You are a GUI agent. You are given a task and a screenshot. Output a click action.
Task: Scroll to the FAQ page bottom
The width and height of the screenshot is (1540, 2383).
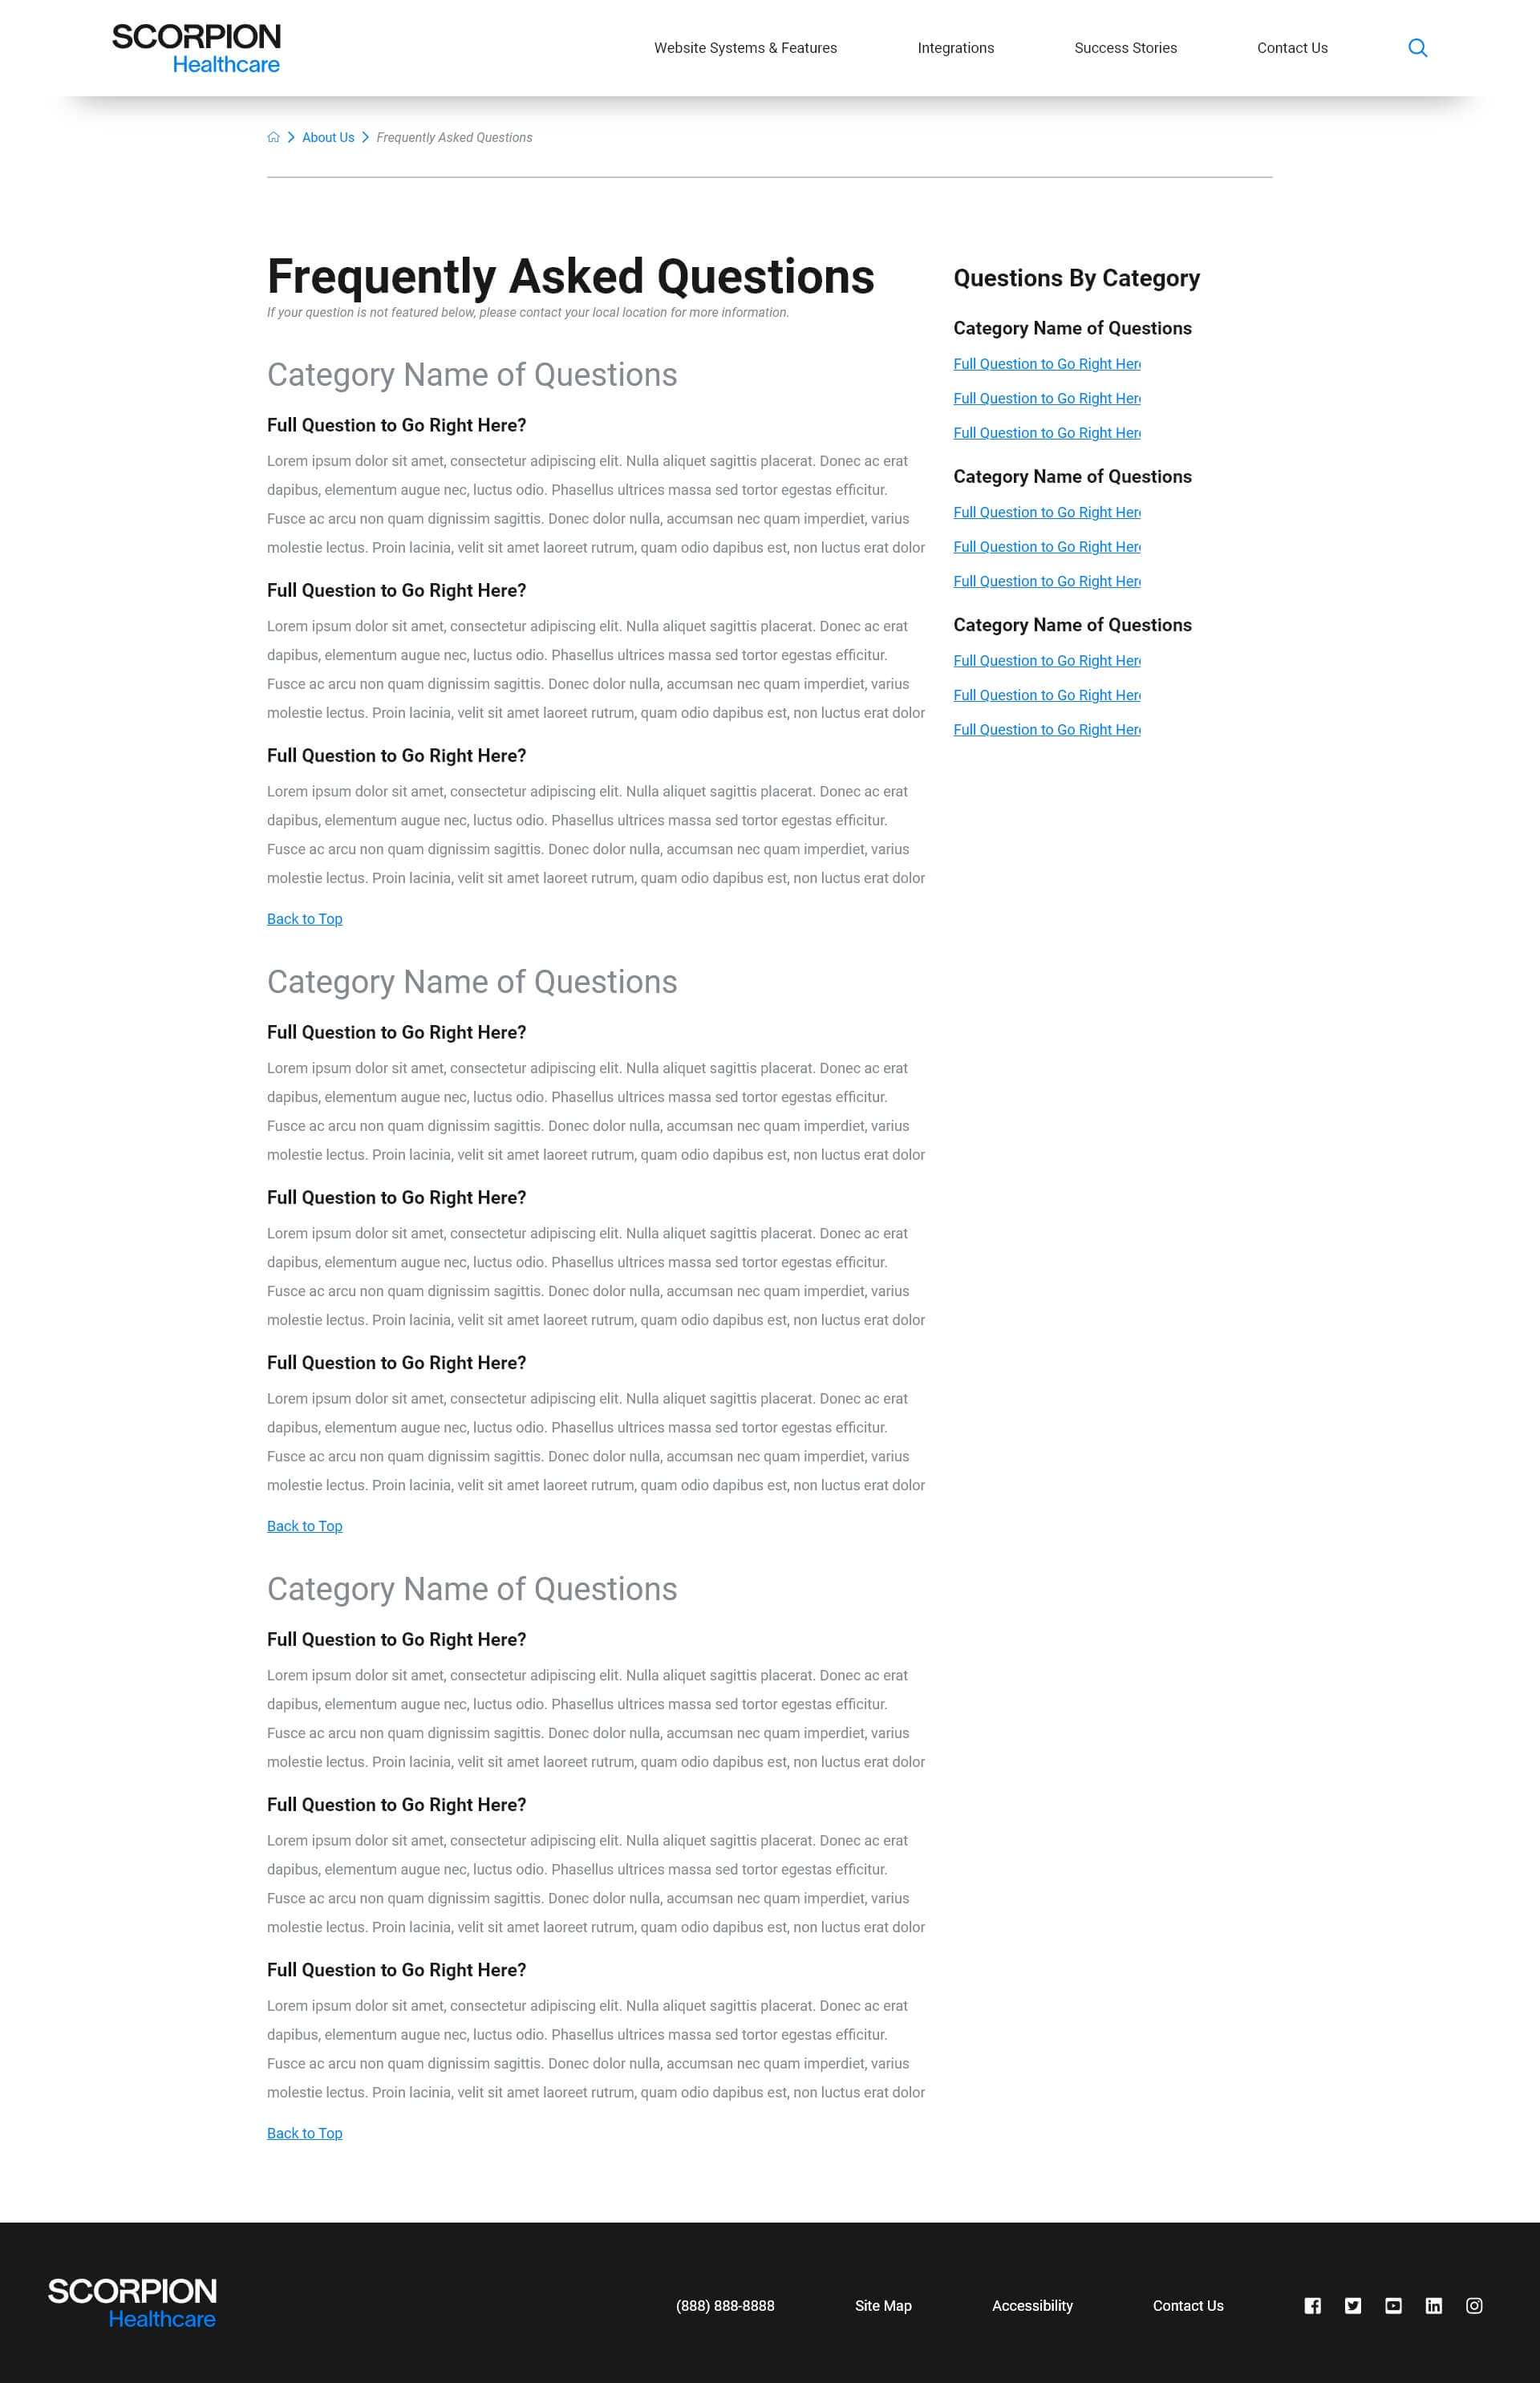click(304, 2133)
